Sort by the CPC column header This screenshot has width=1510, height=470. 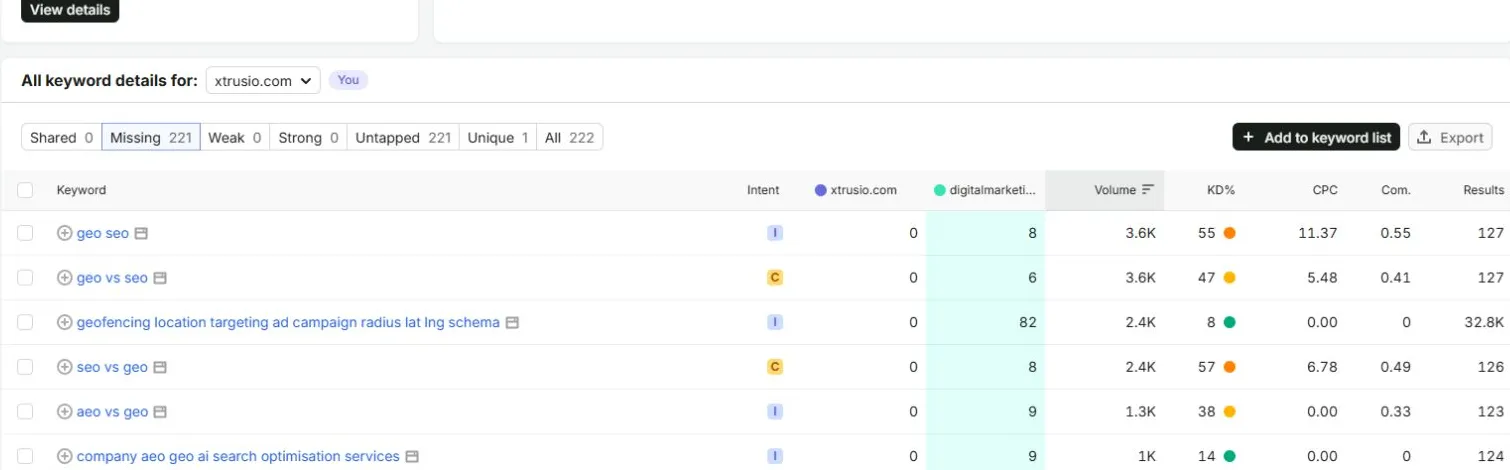[1325, 190]
